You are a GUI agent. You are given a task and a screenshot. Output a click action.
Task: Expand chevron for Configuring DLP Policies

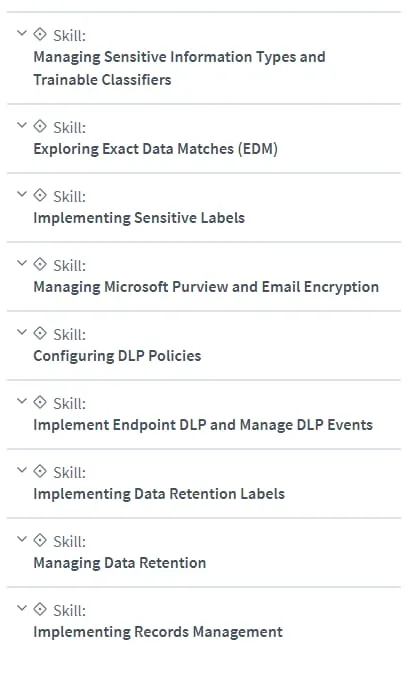[x=22, y=332]
